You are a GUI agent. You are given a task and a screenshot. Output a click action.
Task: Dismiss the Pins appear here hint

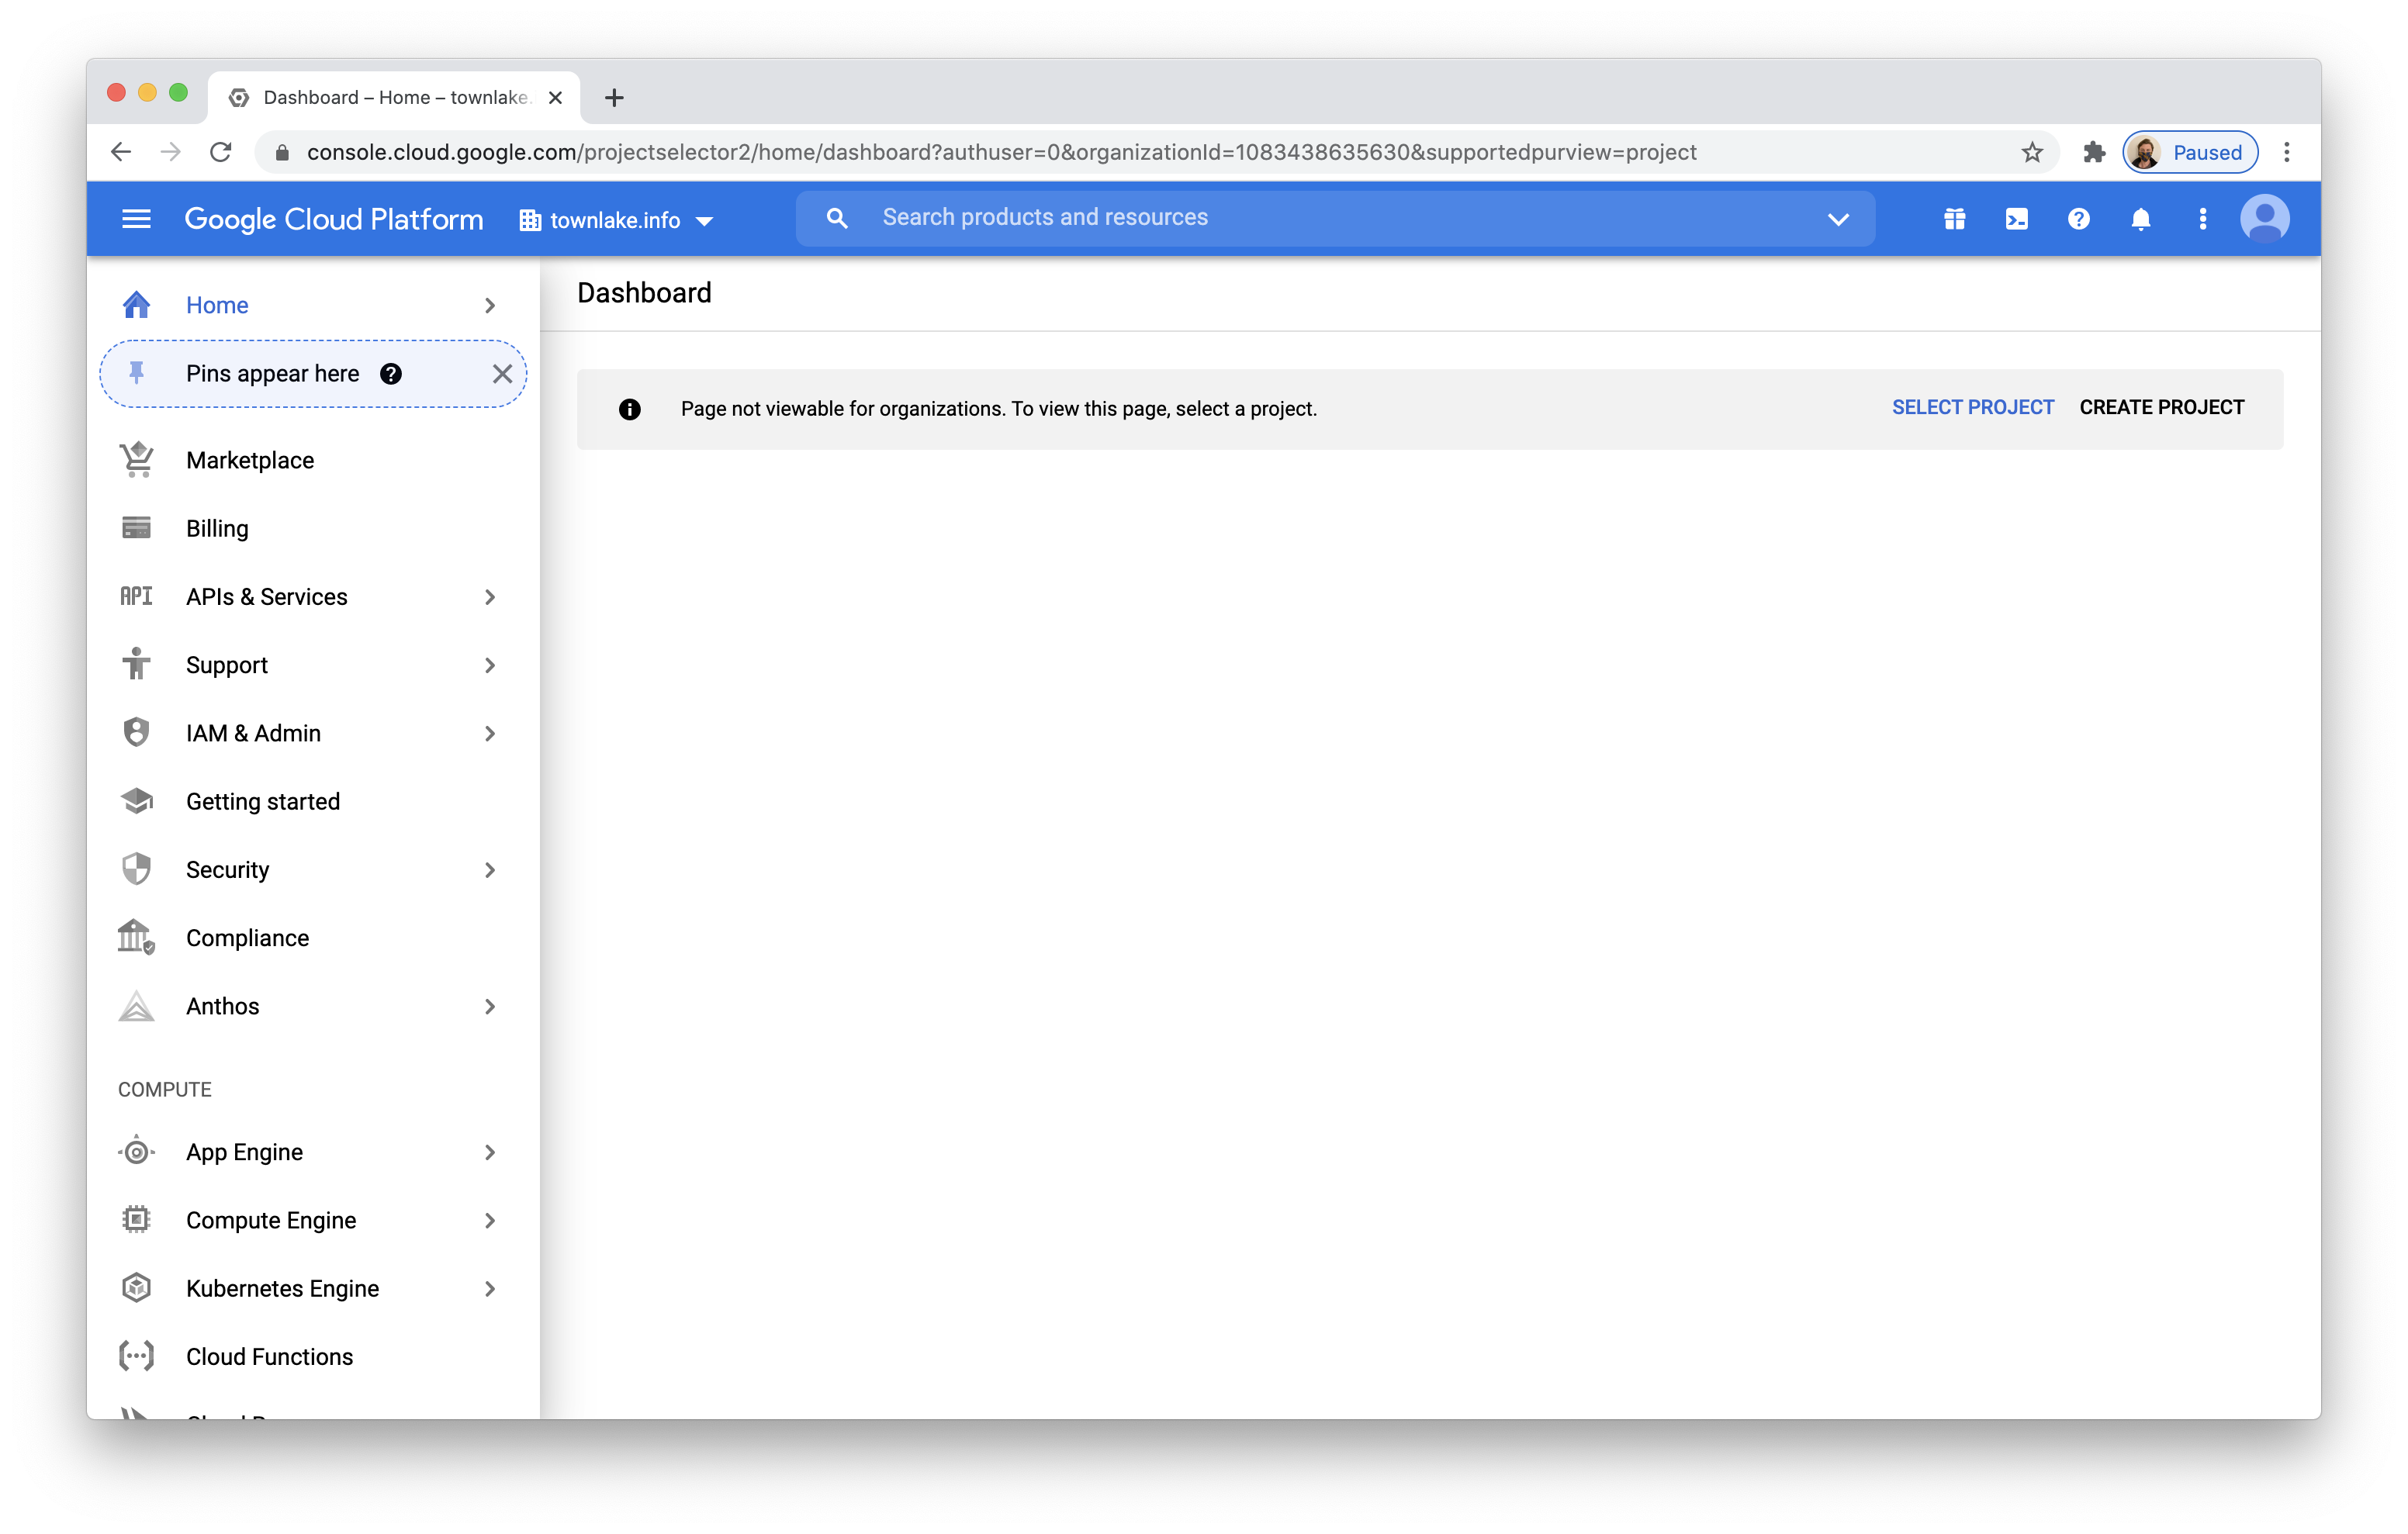click(x=502, y=374)
